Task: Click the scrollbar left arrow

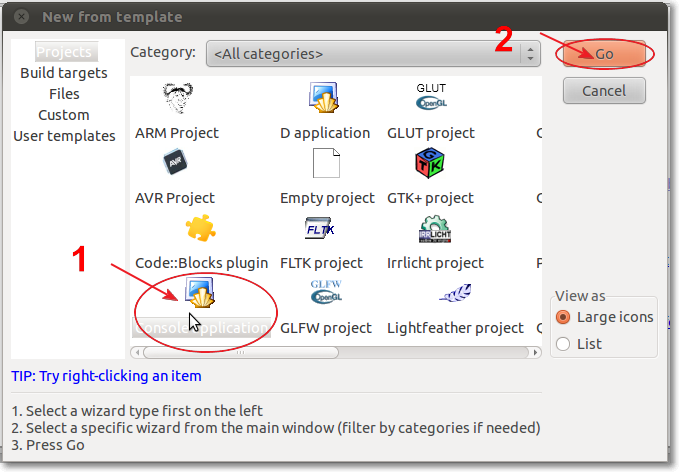Action: [137, 352]
